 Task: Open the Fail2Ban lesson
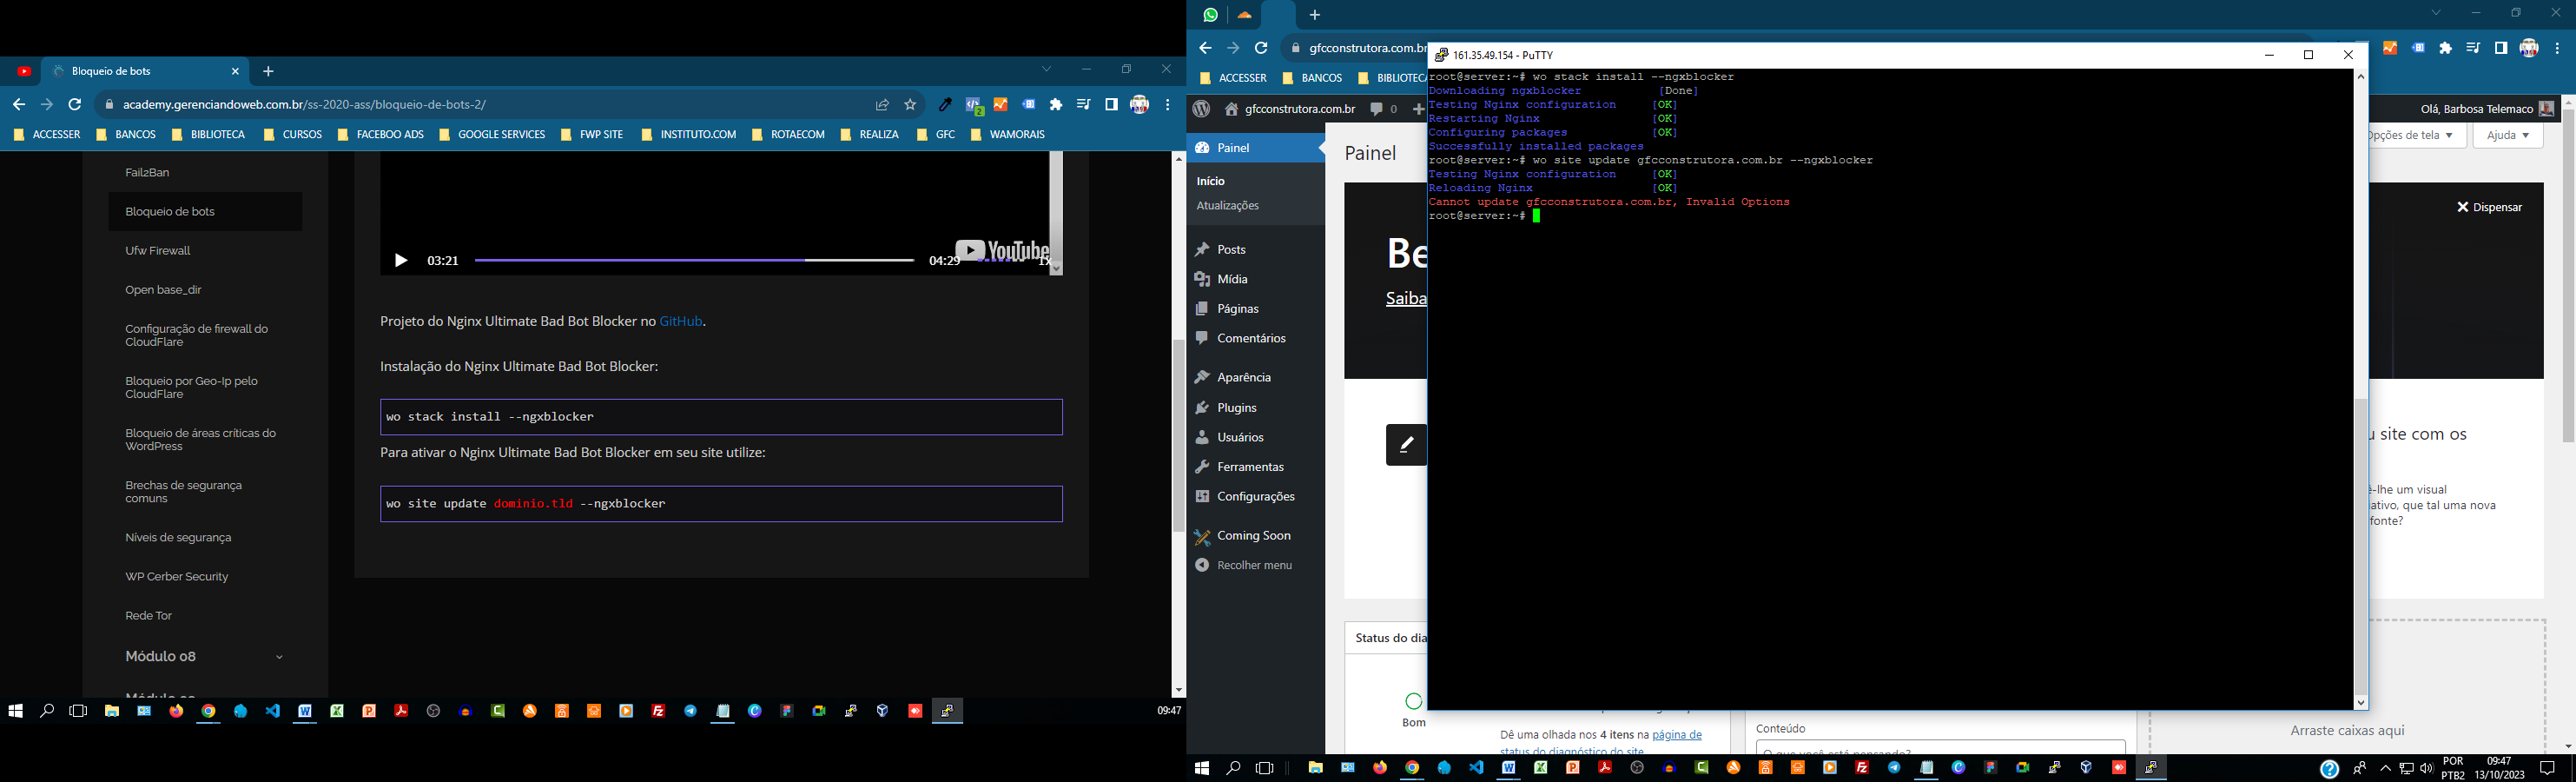[x=147, y=172]
